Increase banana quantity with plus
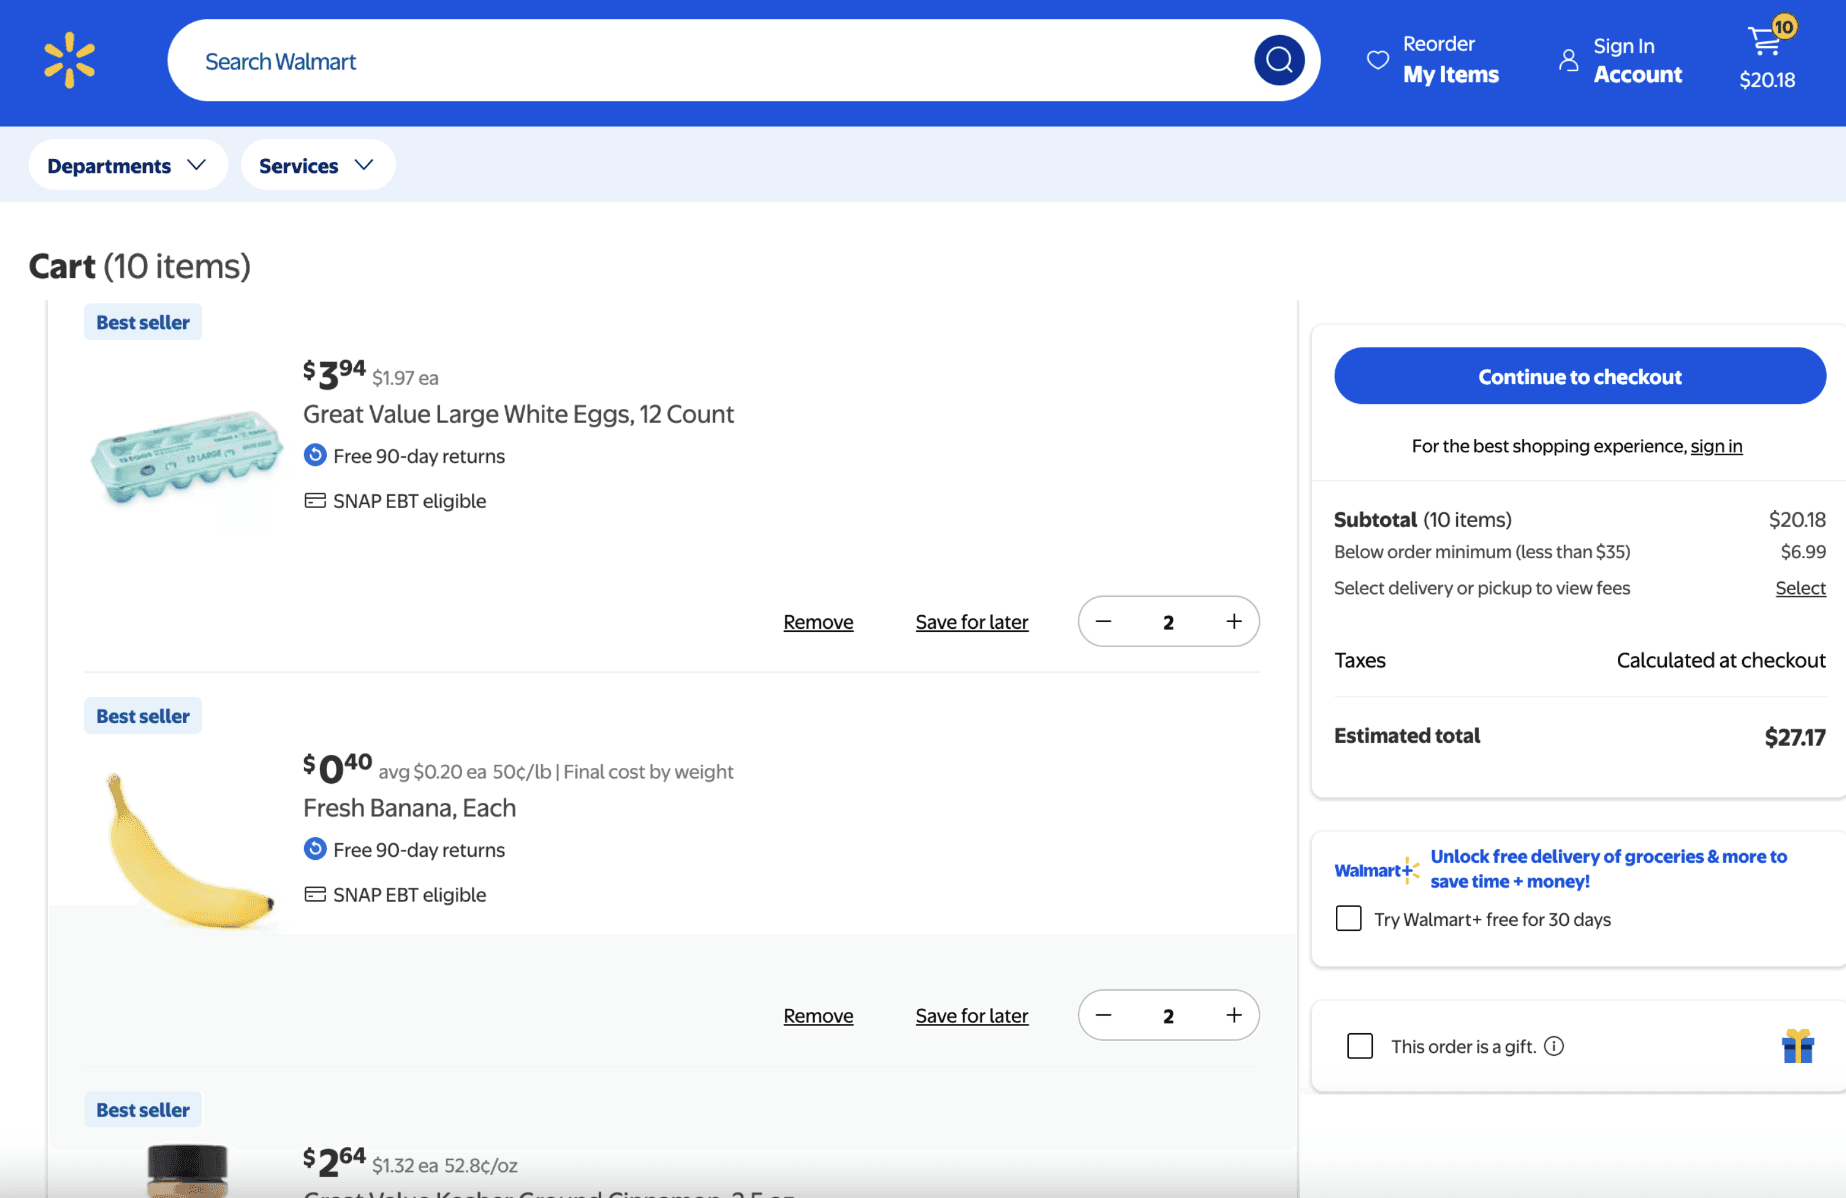The height and width of the screenshot is (1198, 1846). tap(1234, 1015)
